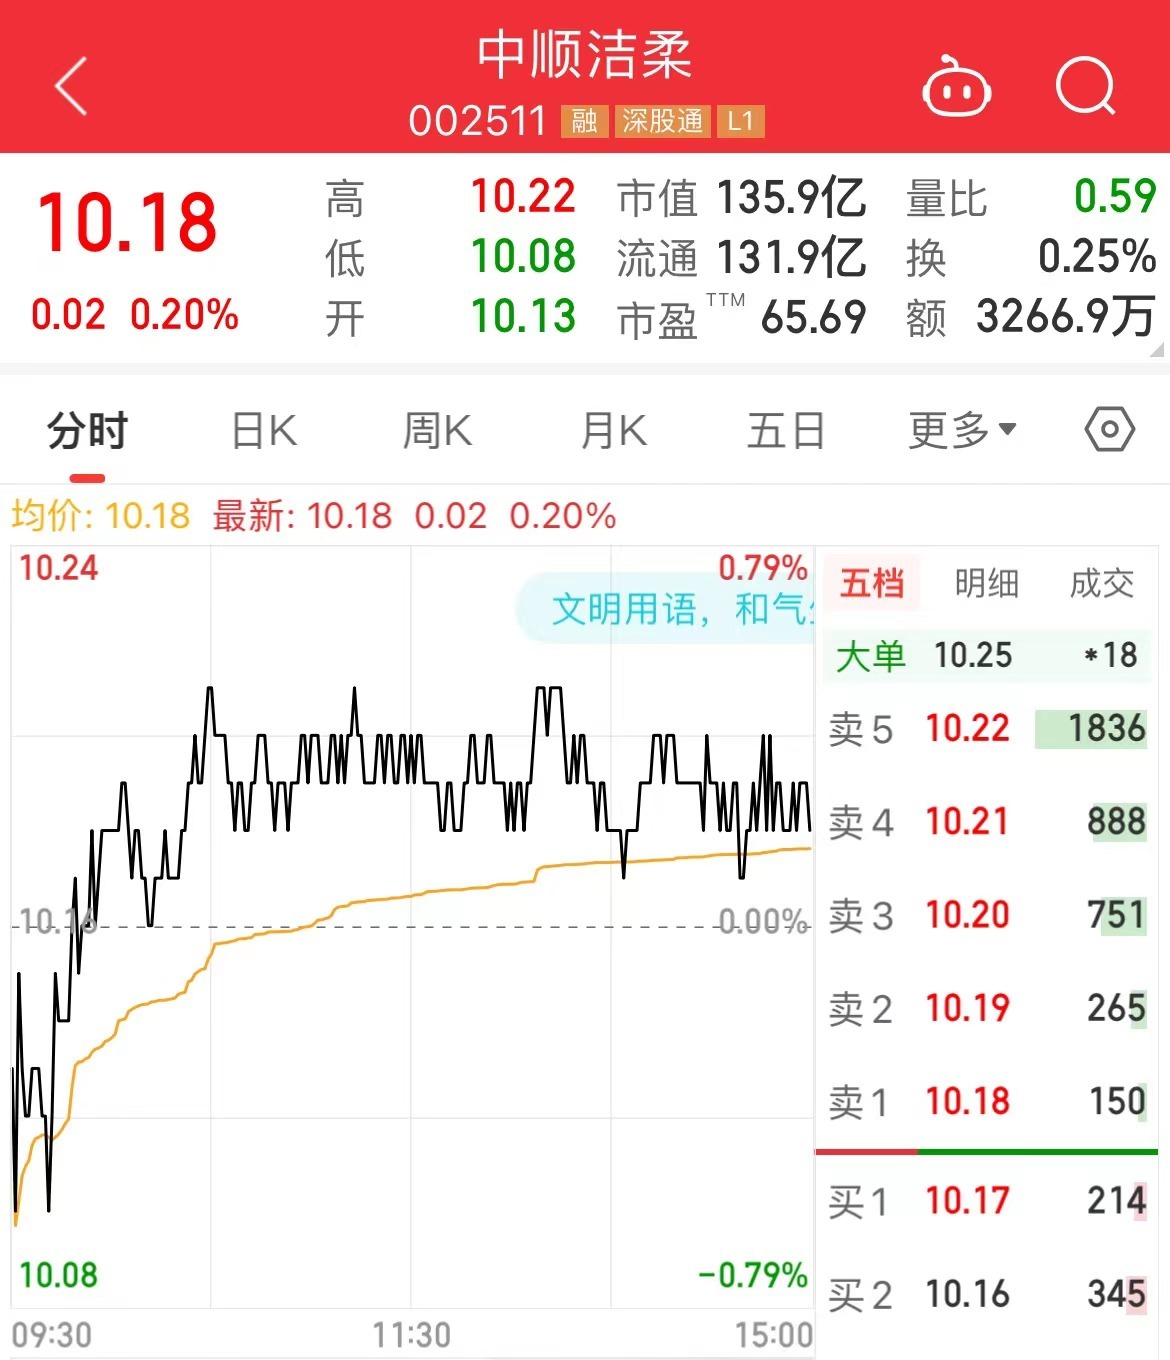Screen dimensions: 1170x1360
Task: Tap the 卖4 volume 888
Action: (x=1116, y=821)
